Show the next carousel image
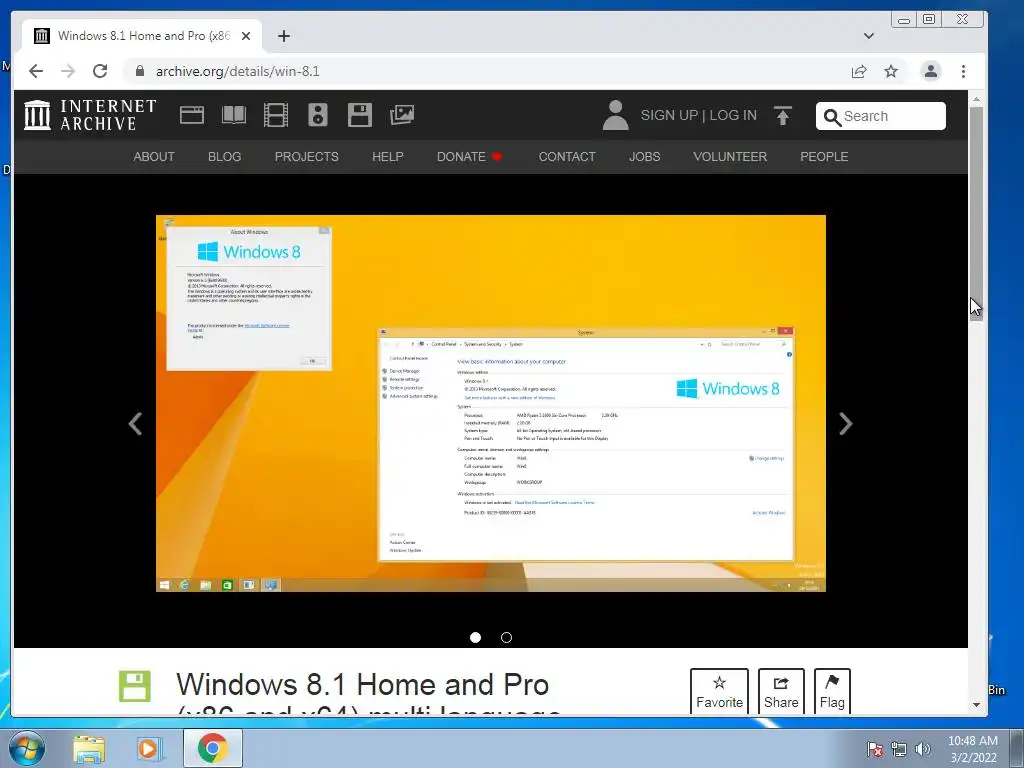1024x768 pixels. pos(845,424)
